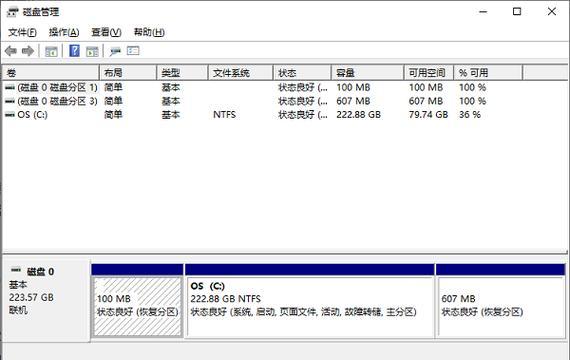Click the disk list view settings icon

133,51
